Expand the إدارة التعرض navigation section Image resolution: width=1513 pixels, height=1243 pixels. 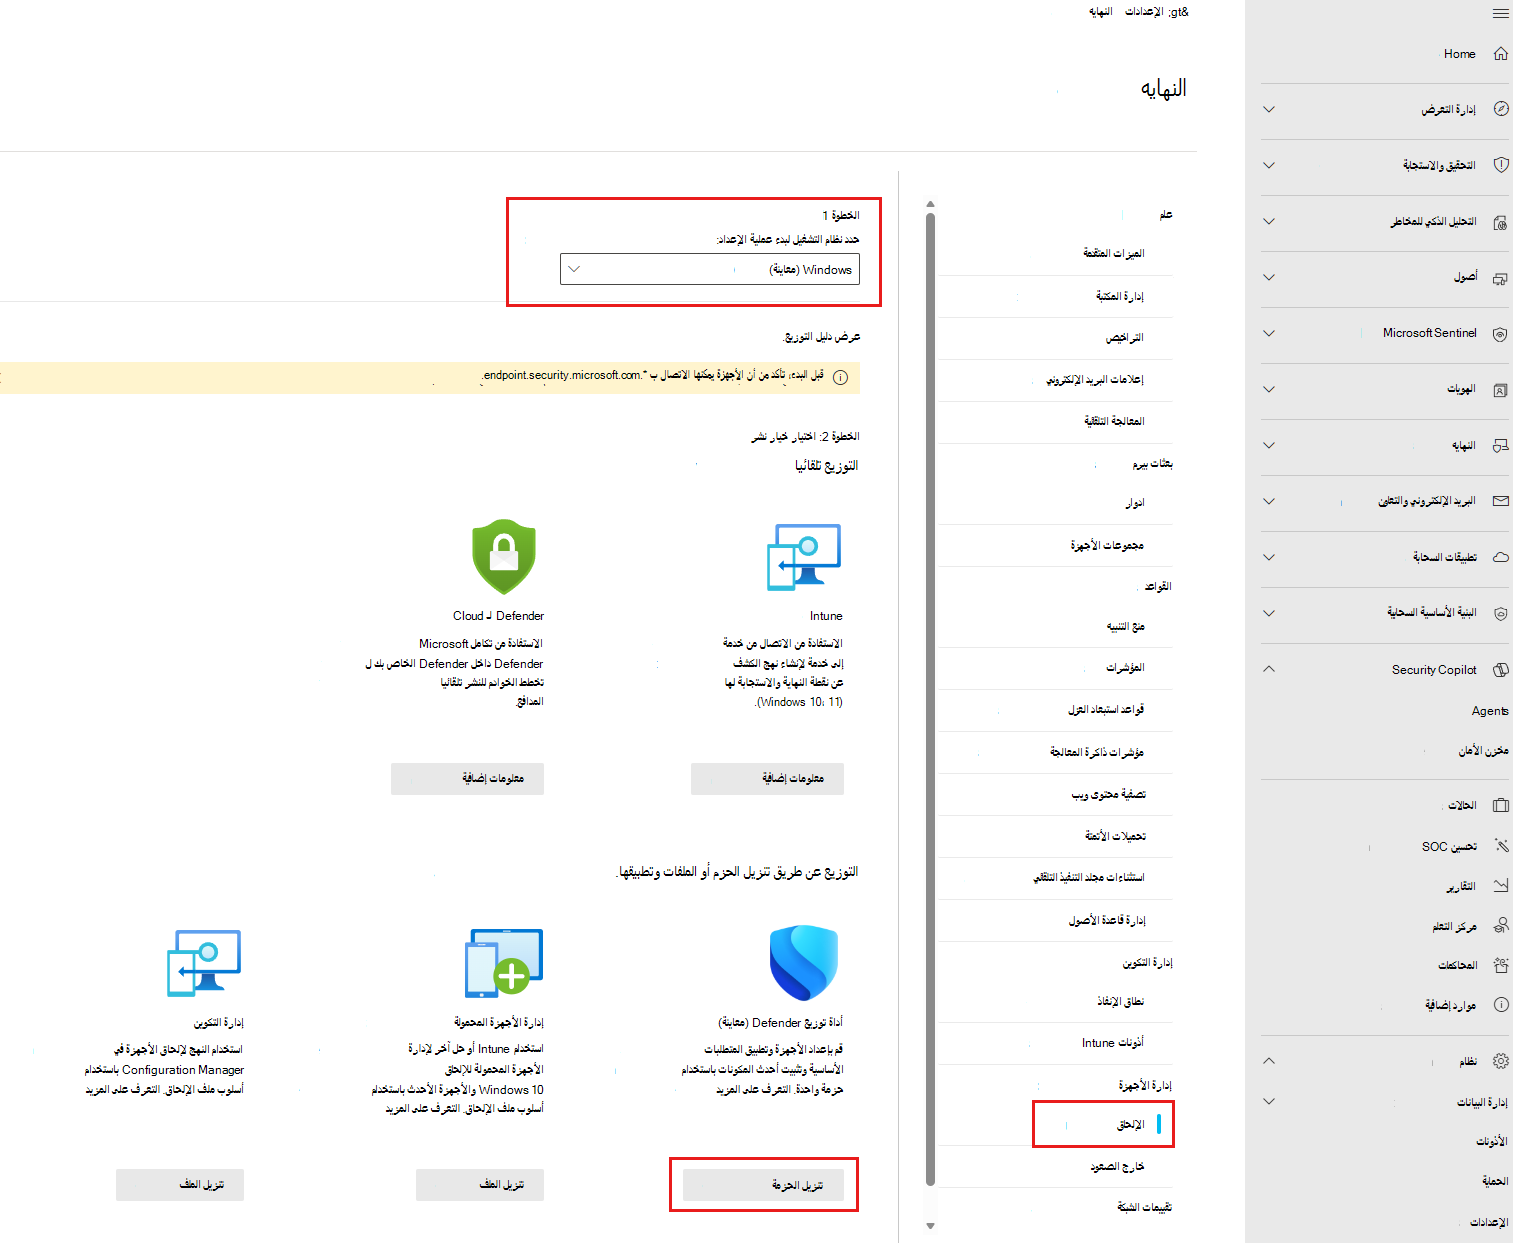click(x=1269, y=109)
